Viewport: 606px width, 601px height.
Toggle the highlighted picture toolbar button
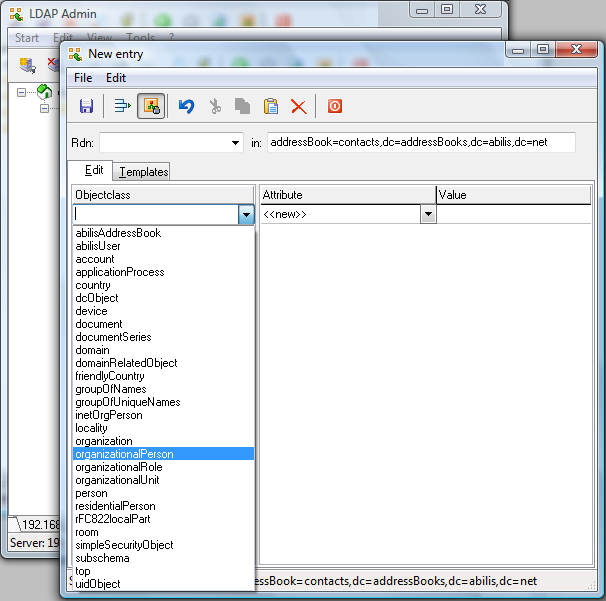(151, 106)
